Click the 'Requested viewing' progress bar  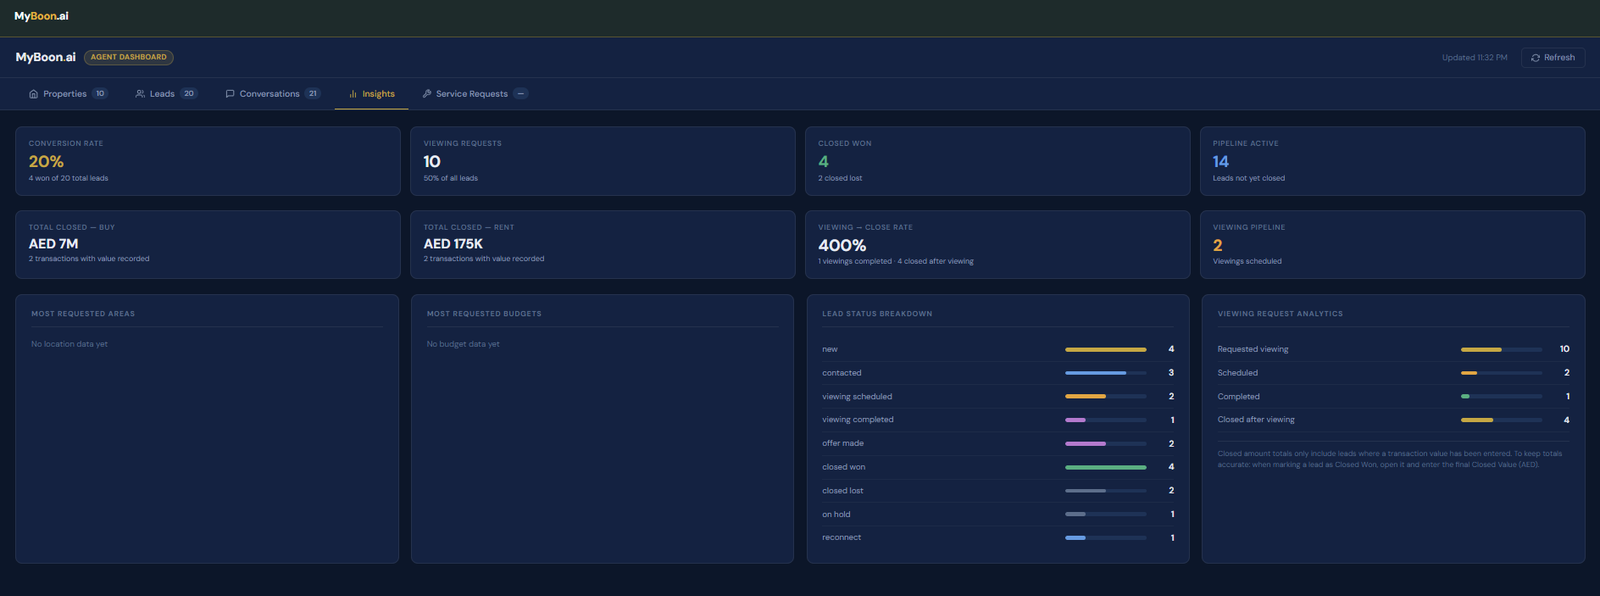pyautogui.click(x=1501, y=349)
